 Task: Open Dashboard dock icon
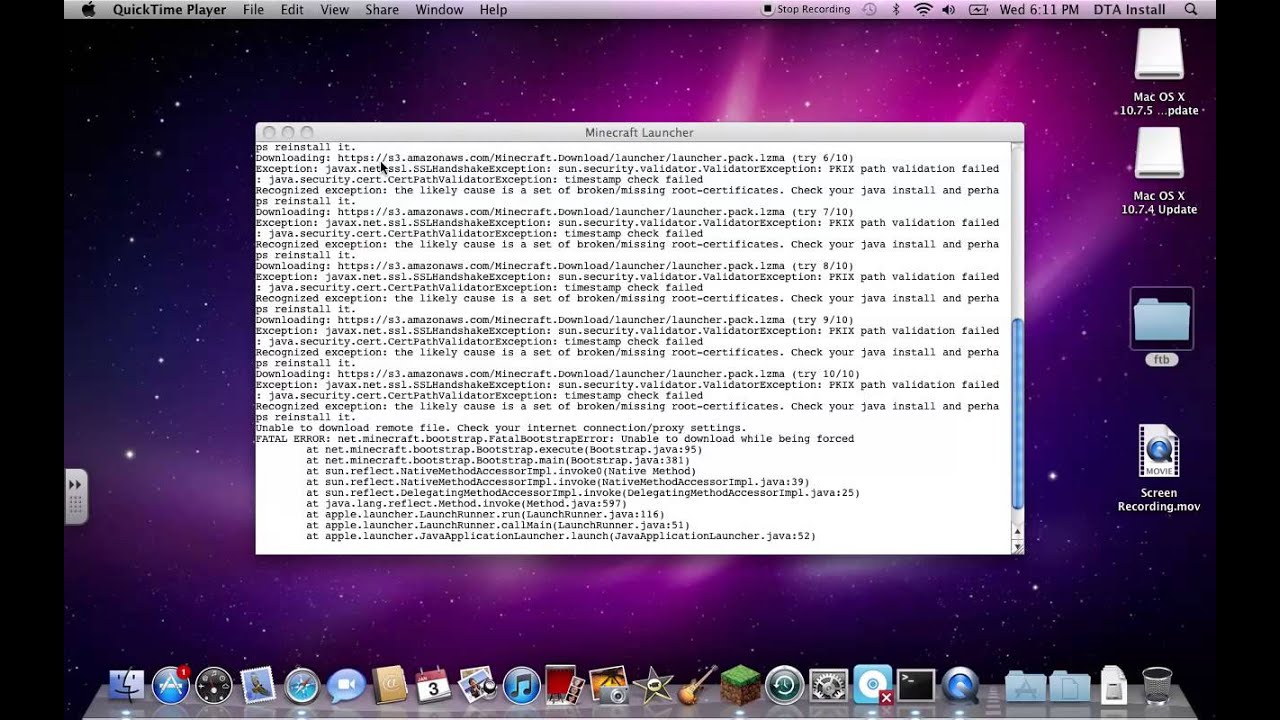coord(214,685)
